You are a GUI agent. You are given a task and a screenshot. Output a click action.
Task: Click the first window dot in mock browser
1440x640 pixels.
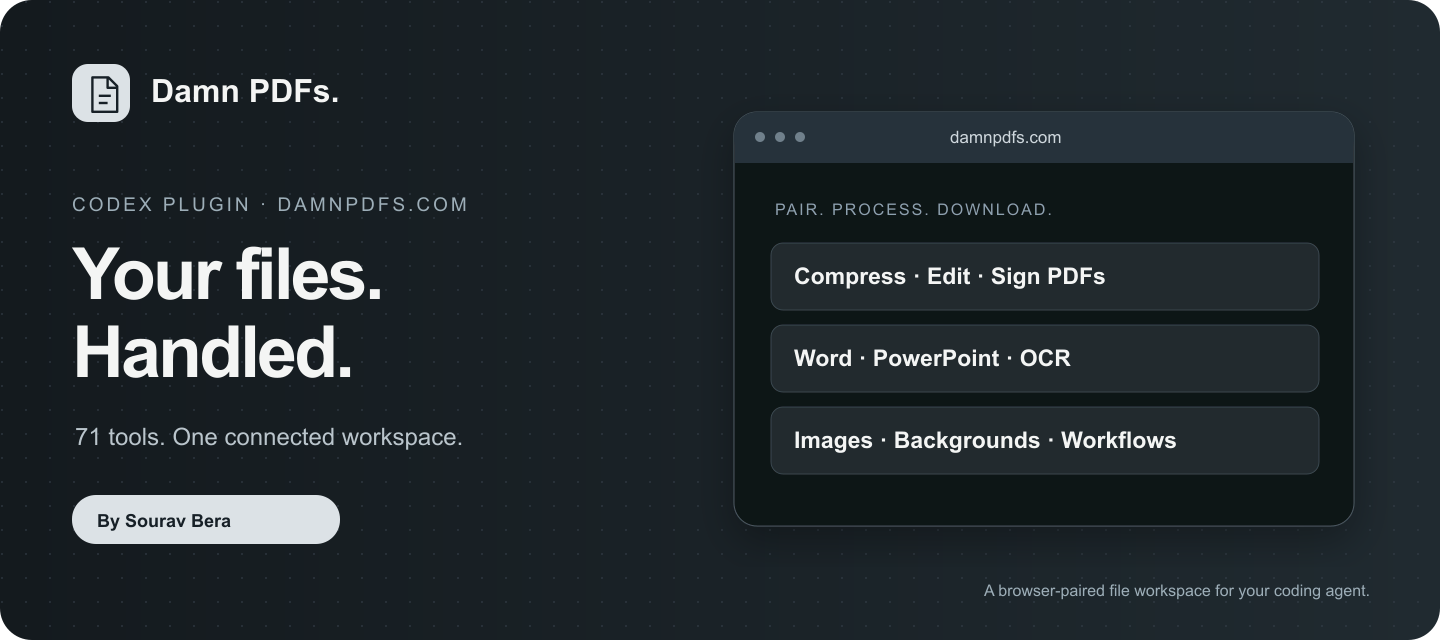click(x=760, y=137)
